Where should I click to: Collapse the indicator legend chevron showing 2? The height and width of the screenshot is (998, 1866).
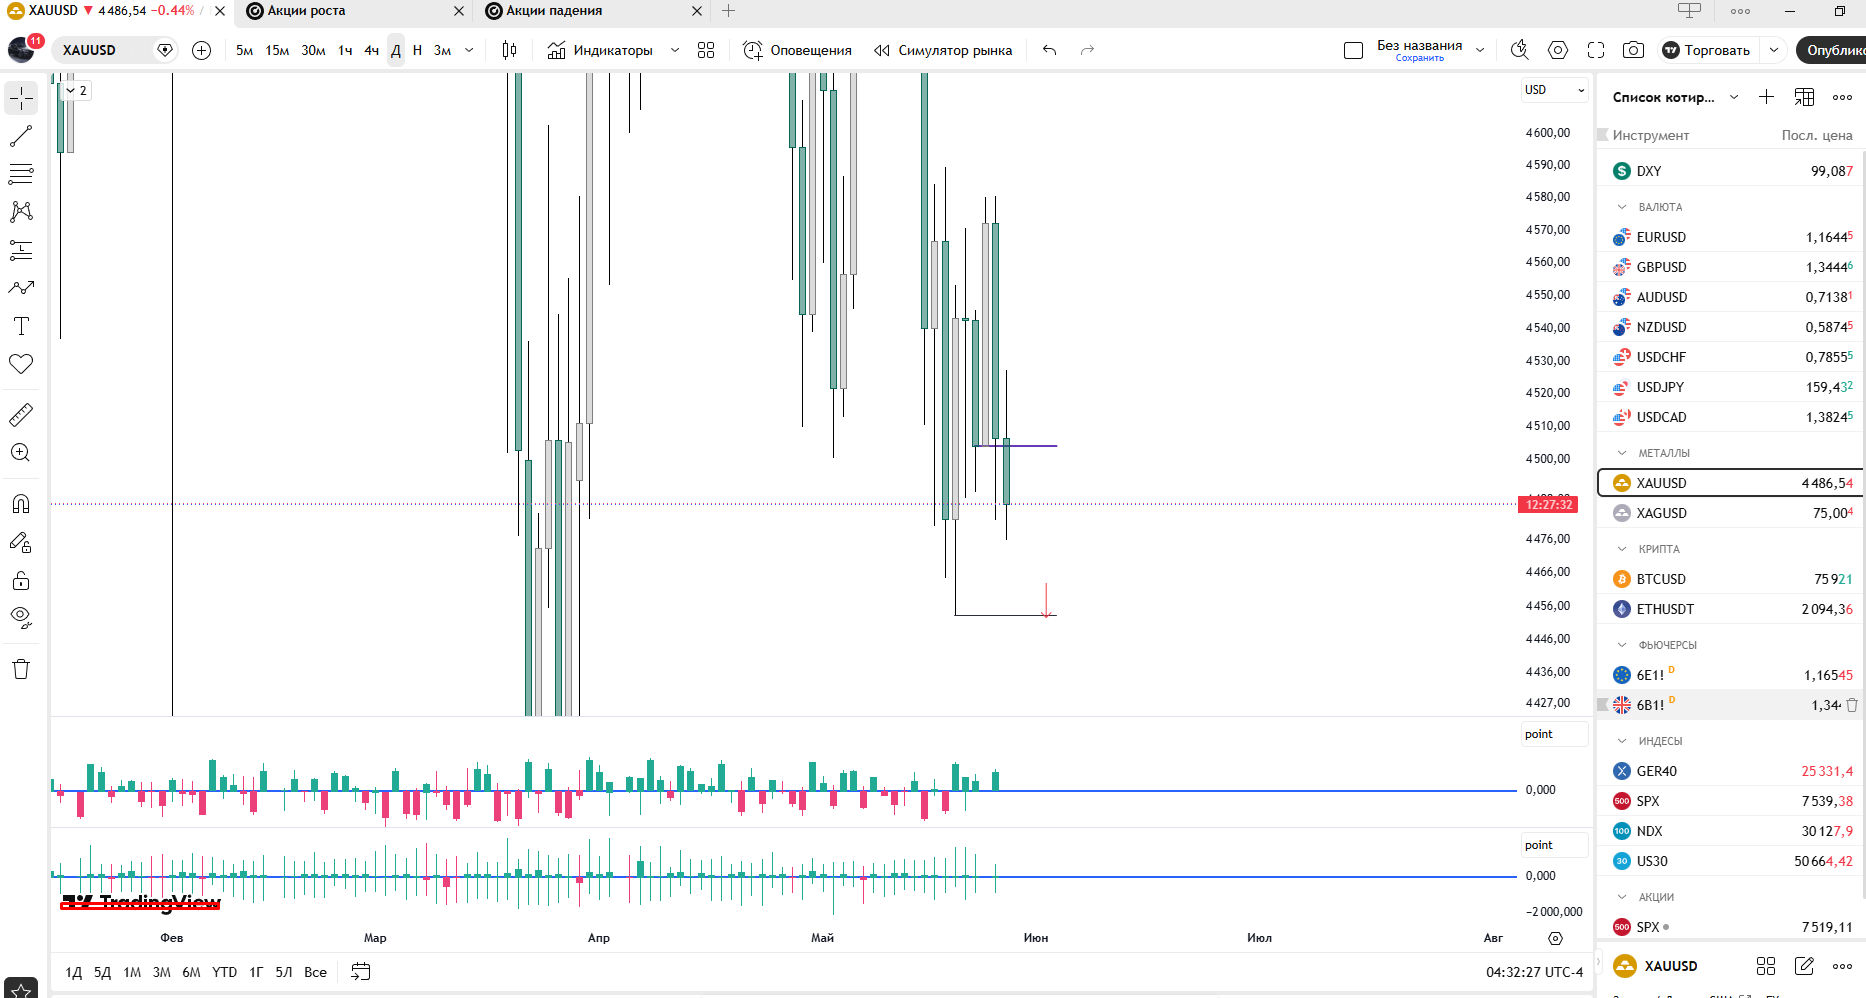click(x=77, y=90)
